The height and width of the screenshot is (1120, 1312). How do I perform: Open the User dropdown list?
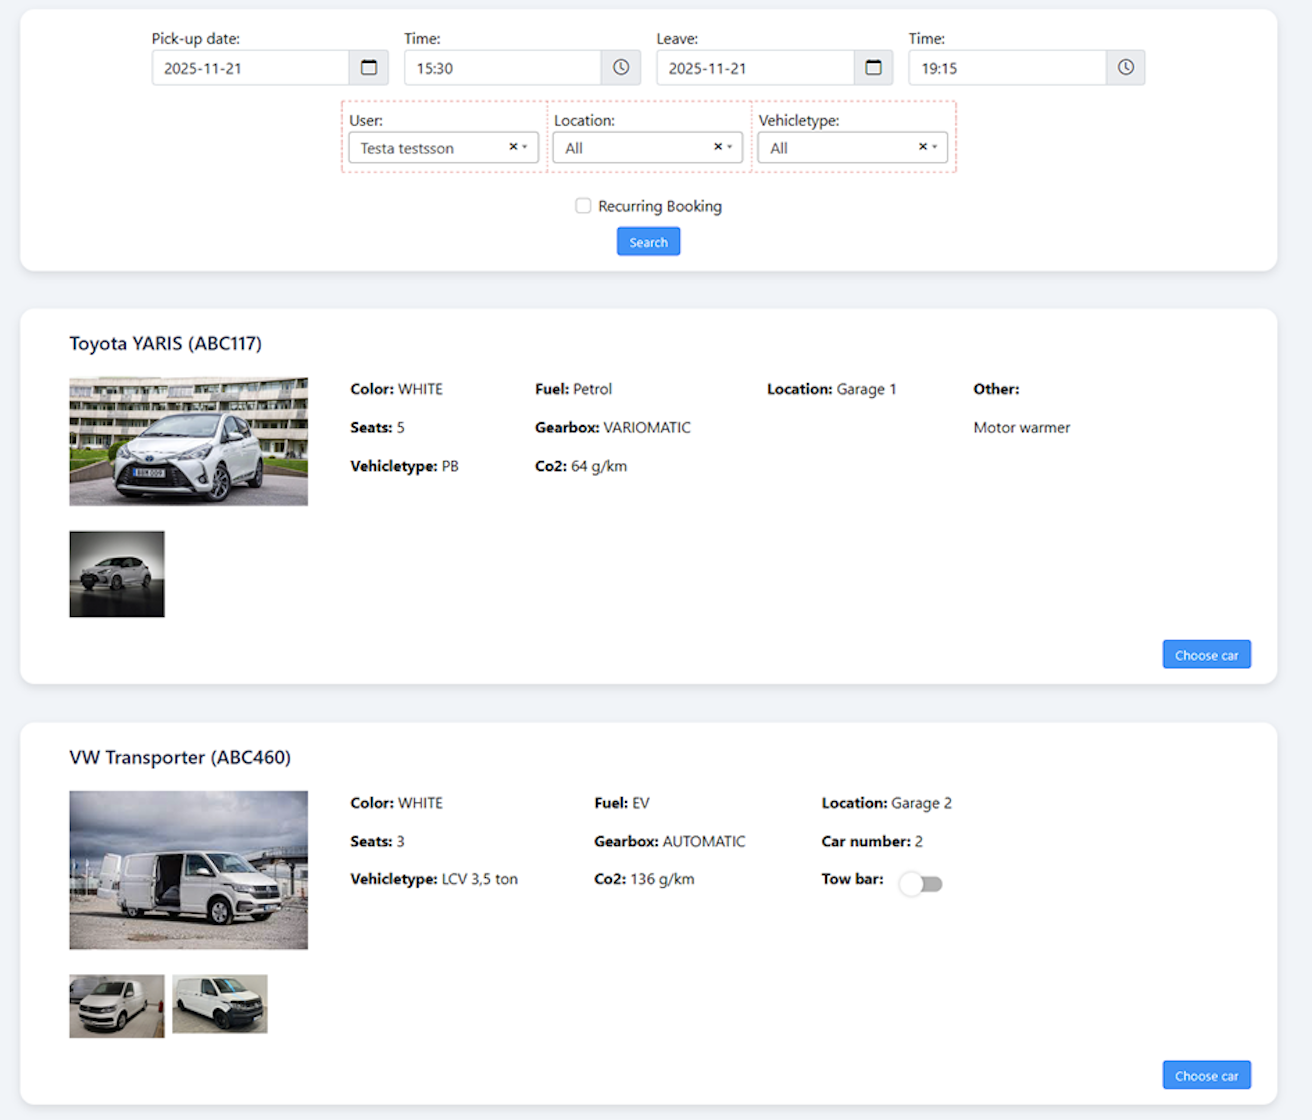527,147
